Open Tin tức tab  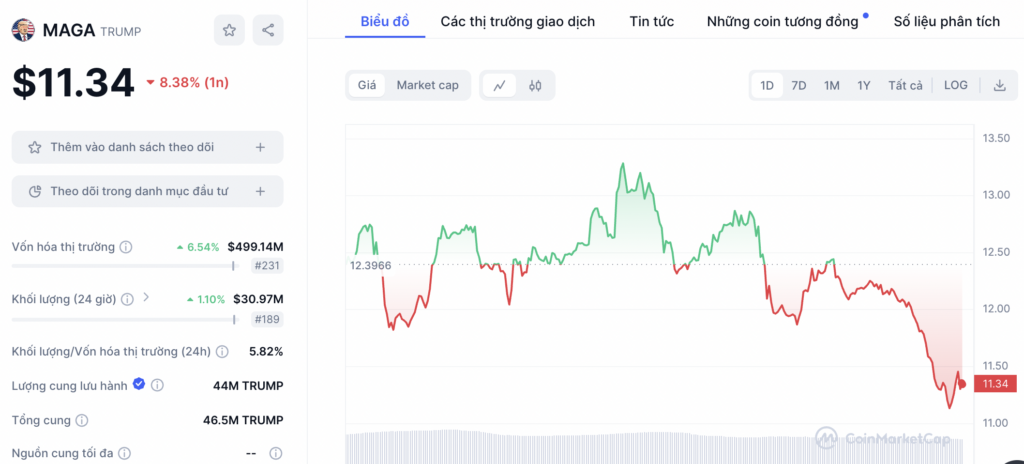[x=652, y=22]
